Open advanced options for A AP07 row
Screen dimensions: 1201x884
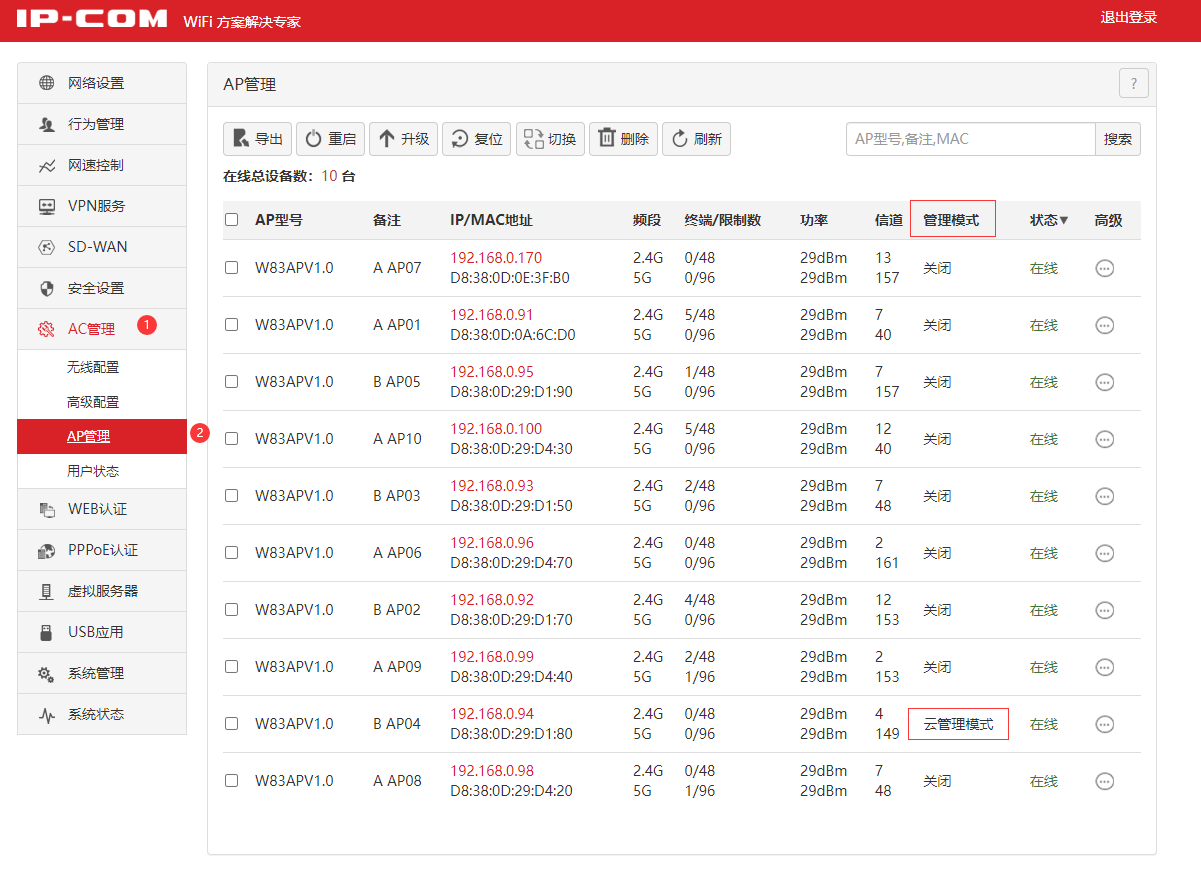tap(1105, 268)
